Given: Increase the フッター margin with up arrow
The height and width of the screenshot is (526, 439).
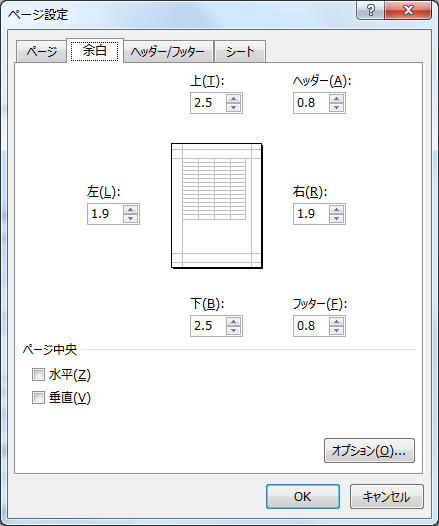Looking at the screenshot, I should [336, 322].
